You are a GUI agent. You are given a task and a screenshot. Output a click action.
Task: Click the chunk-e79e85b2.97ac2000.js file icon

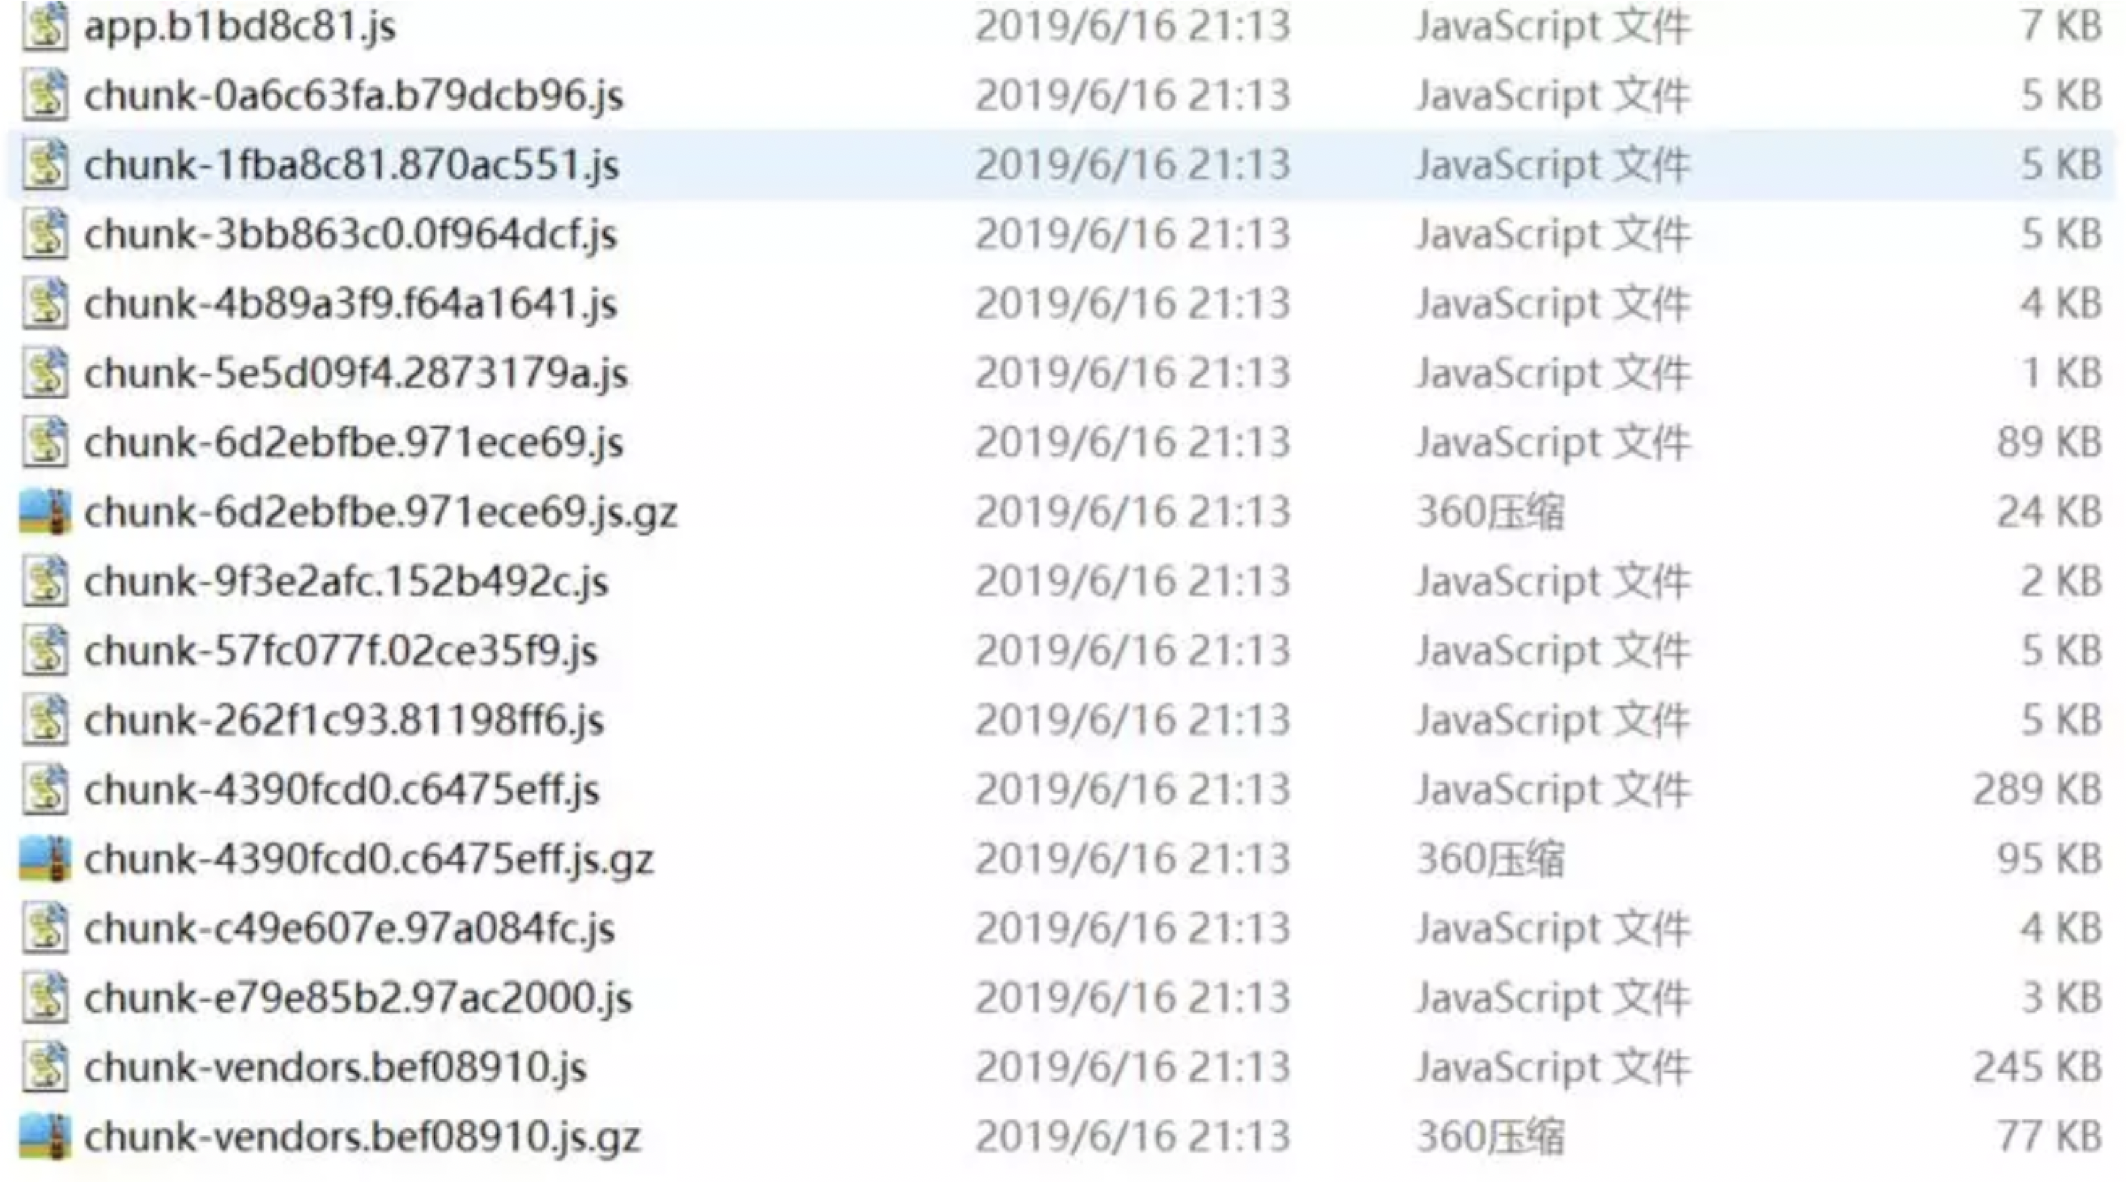[45, 998]
